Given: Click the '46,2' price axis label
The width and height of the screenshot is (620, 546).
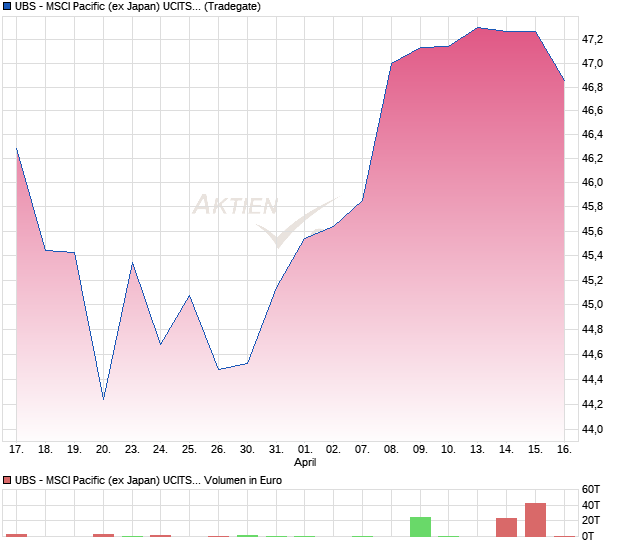Looking at the screenshot, I should 592,159.
